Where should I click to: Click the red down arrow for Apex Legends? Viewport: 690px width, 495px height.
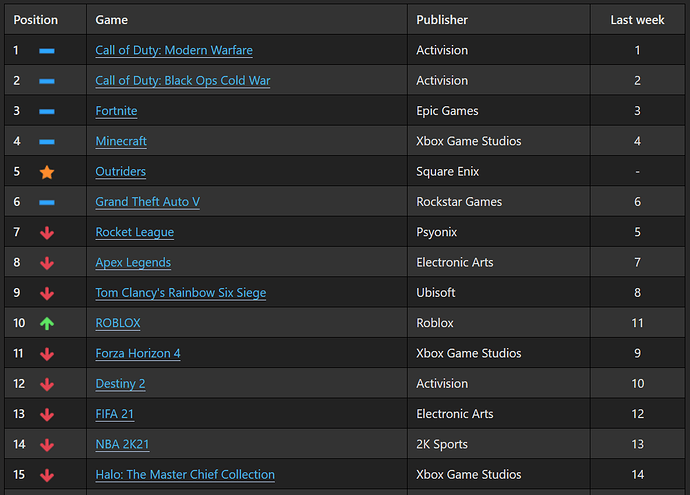point(47,263)
